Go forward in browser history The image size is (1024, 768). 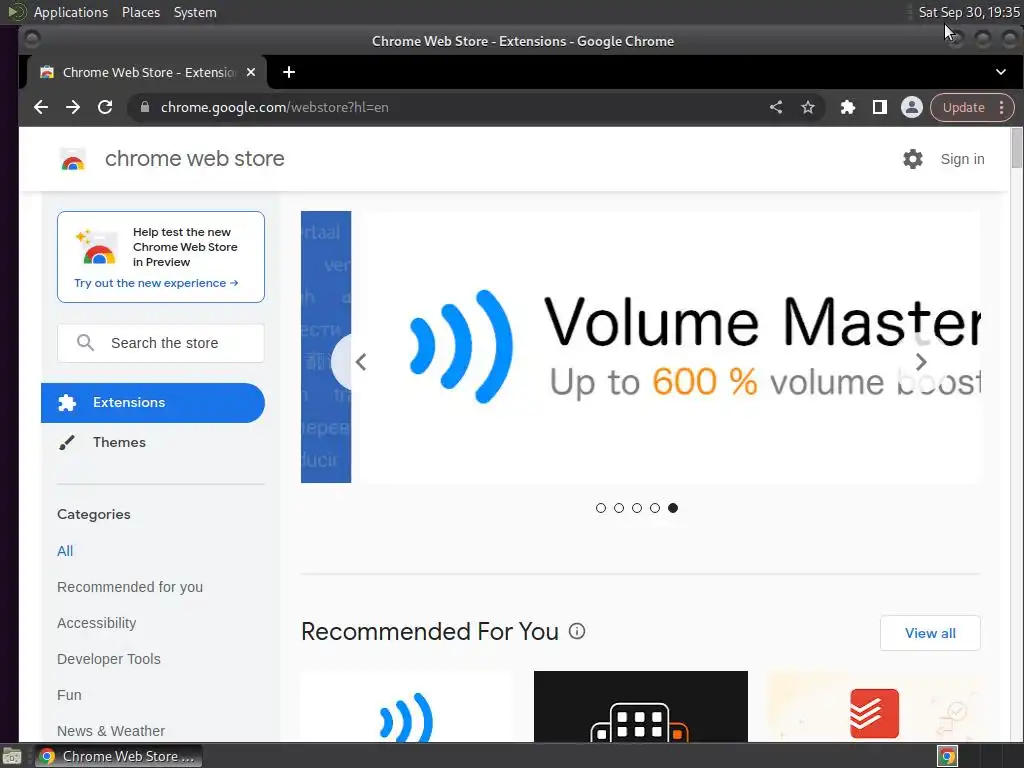tap(72, 107)
